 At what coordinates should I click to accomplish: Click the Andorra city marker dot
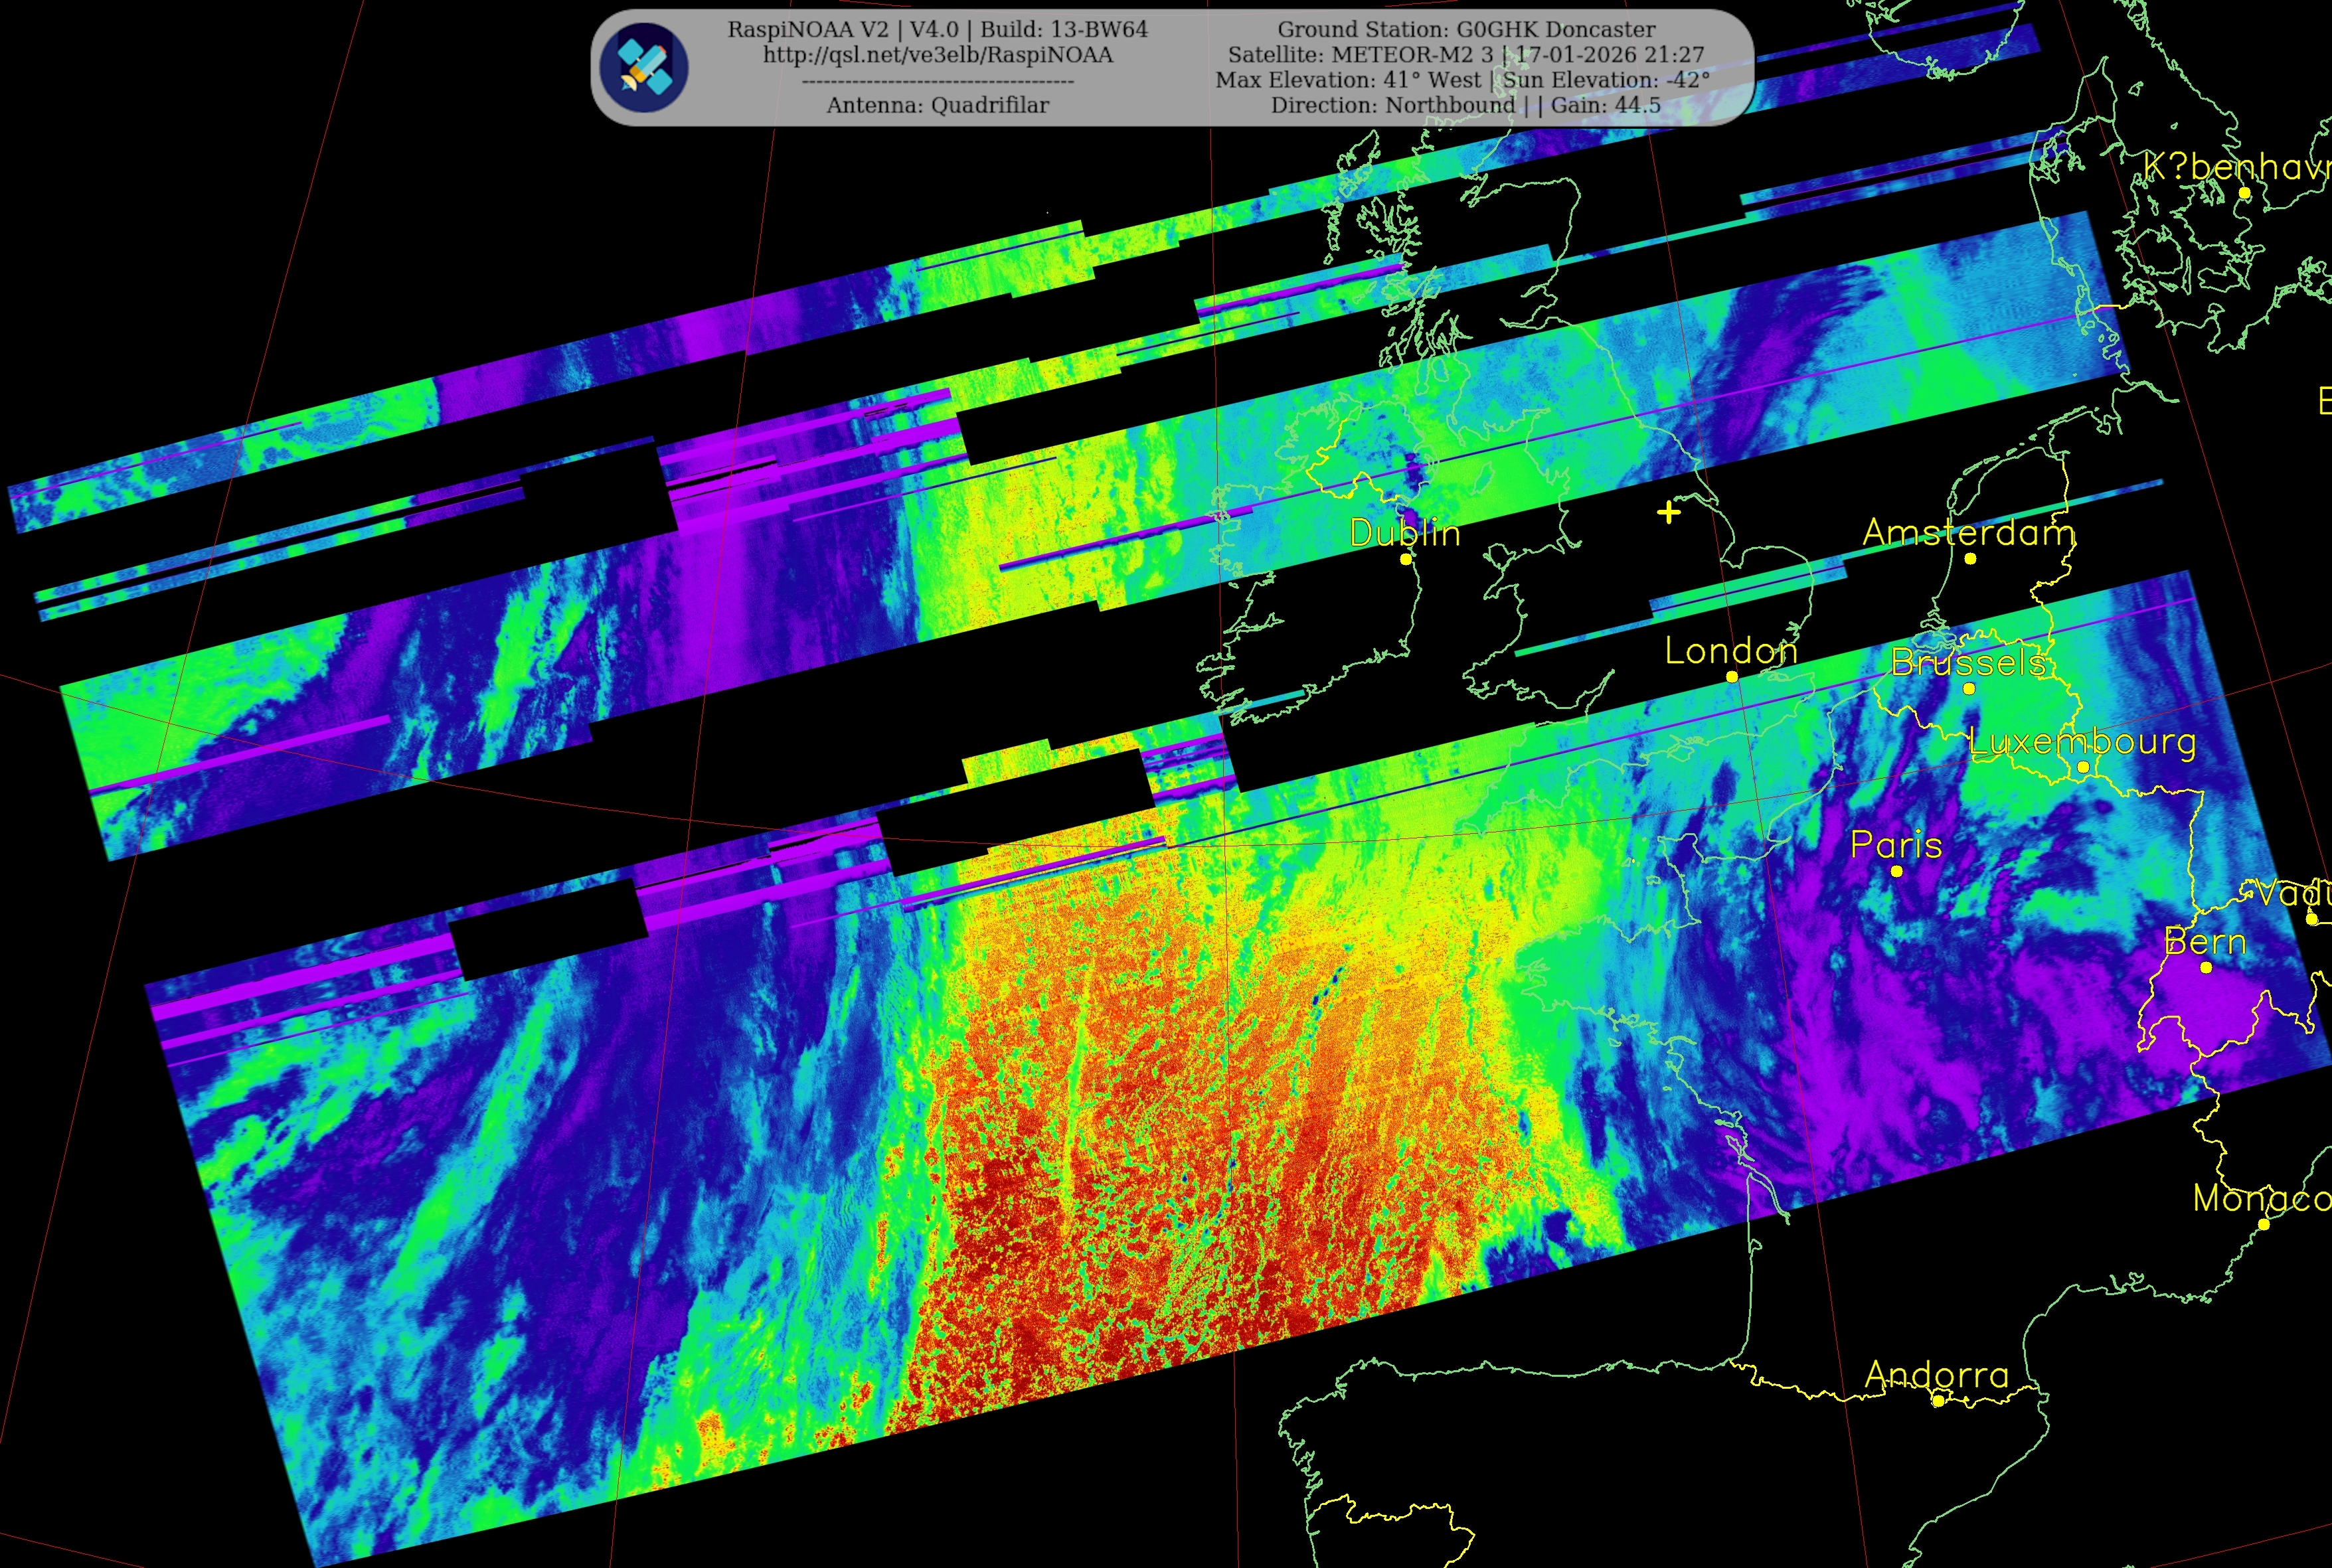coord(1938,1401)
